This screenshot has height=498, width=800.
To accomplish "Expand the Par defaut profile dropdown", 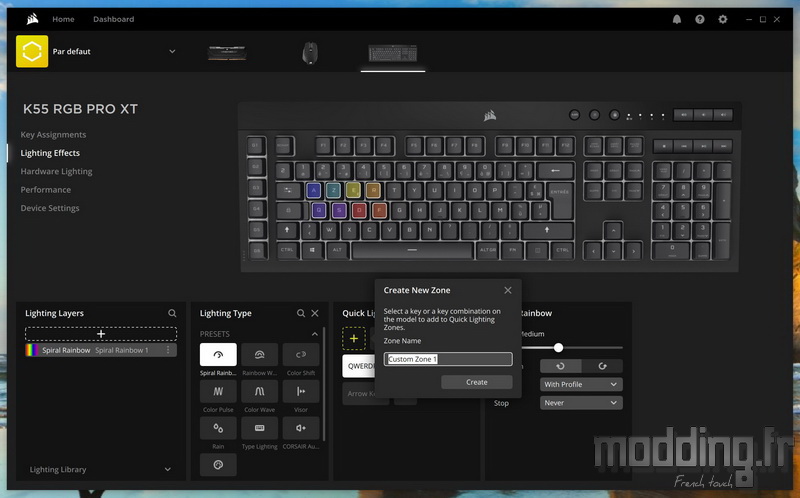I will 172,51.
